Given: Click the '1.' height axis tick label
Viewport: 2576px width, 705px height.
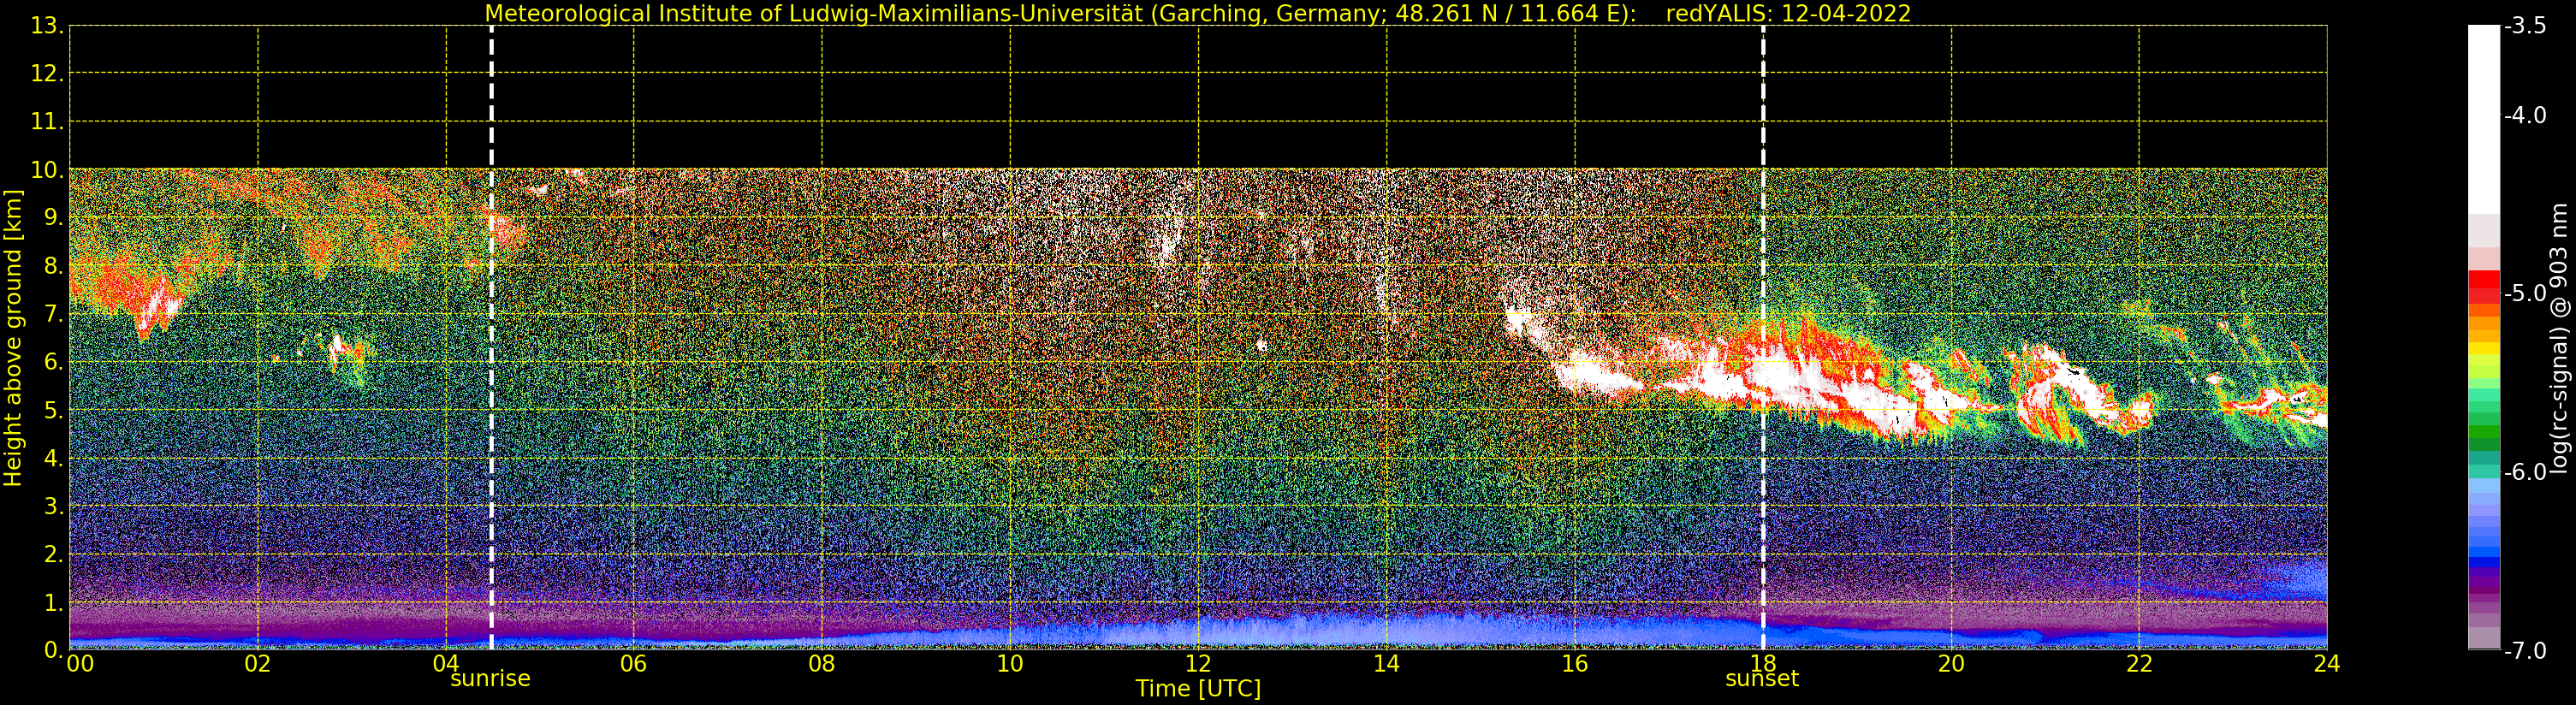Looking at the screenshot, I should click(53, 603).
